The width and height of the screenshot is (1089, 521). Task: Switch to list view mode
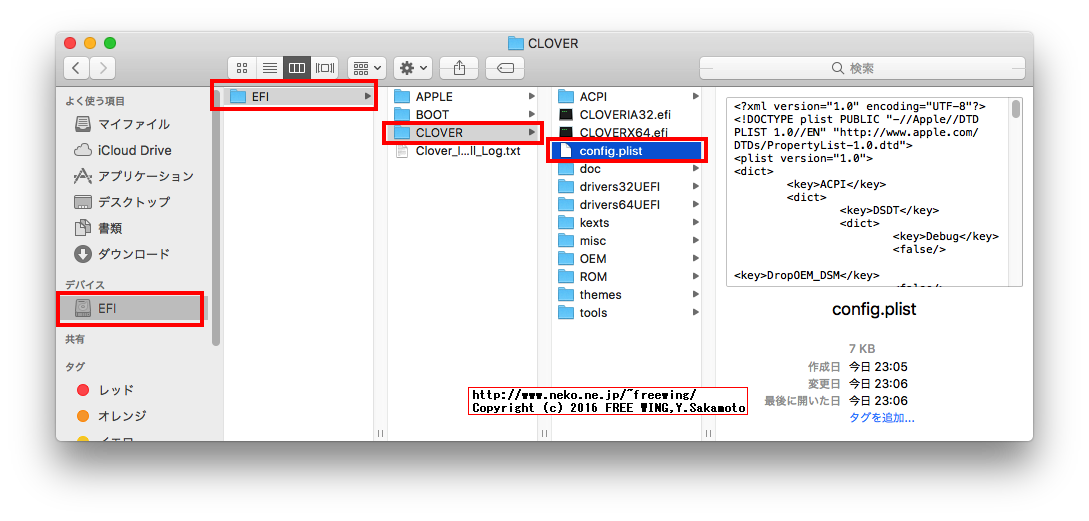tap(269, 68)
